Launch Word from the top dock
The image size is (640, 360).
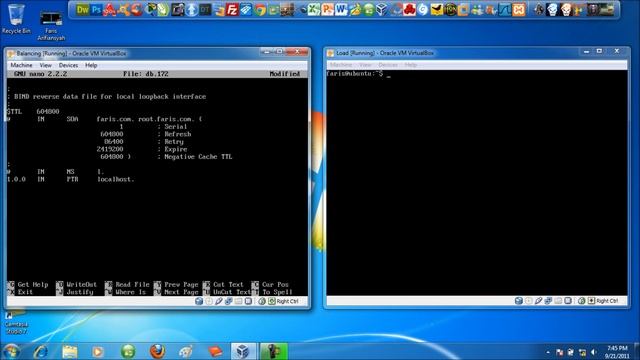click(x=341, y=9)
